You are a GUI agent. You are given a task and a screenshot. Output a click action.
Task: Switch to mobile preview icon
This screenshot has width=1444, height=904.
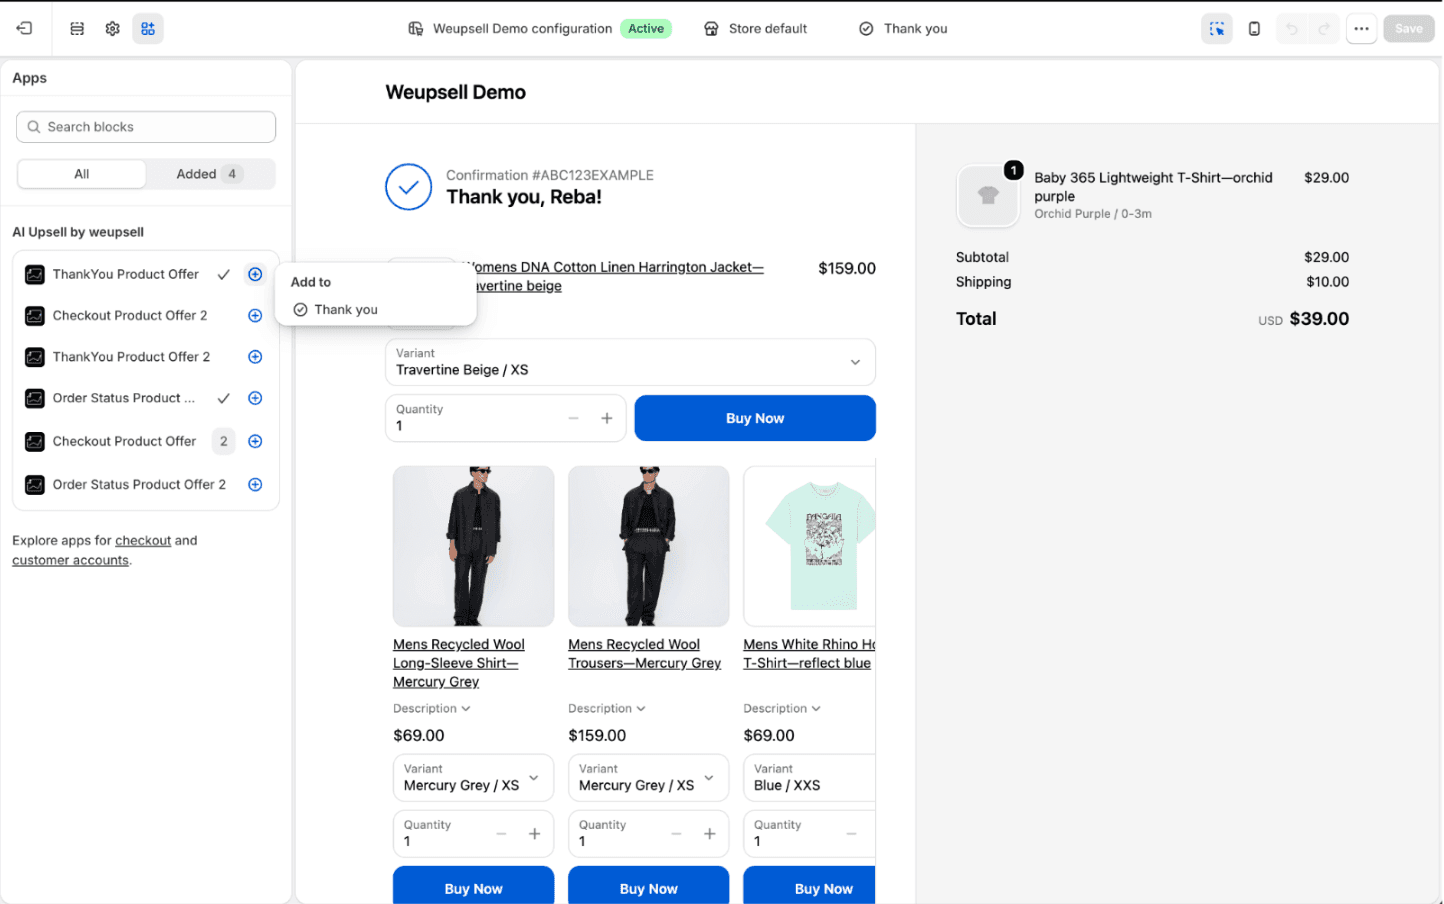point(1254,28)
